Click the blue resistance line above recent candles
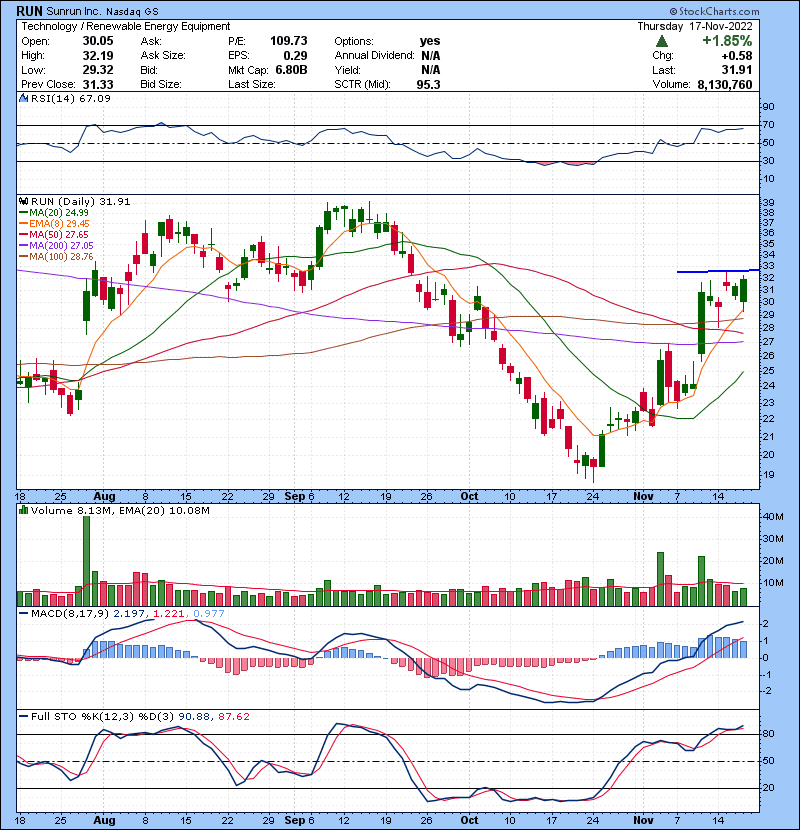 click(x=718, y=271)
